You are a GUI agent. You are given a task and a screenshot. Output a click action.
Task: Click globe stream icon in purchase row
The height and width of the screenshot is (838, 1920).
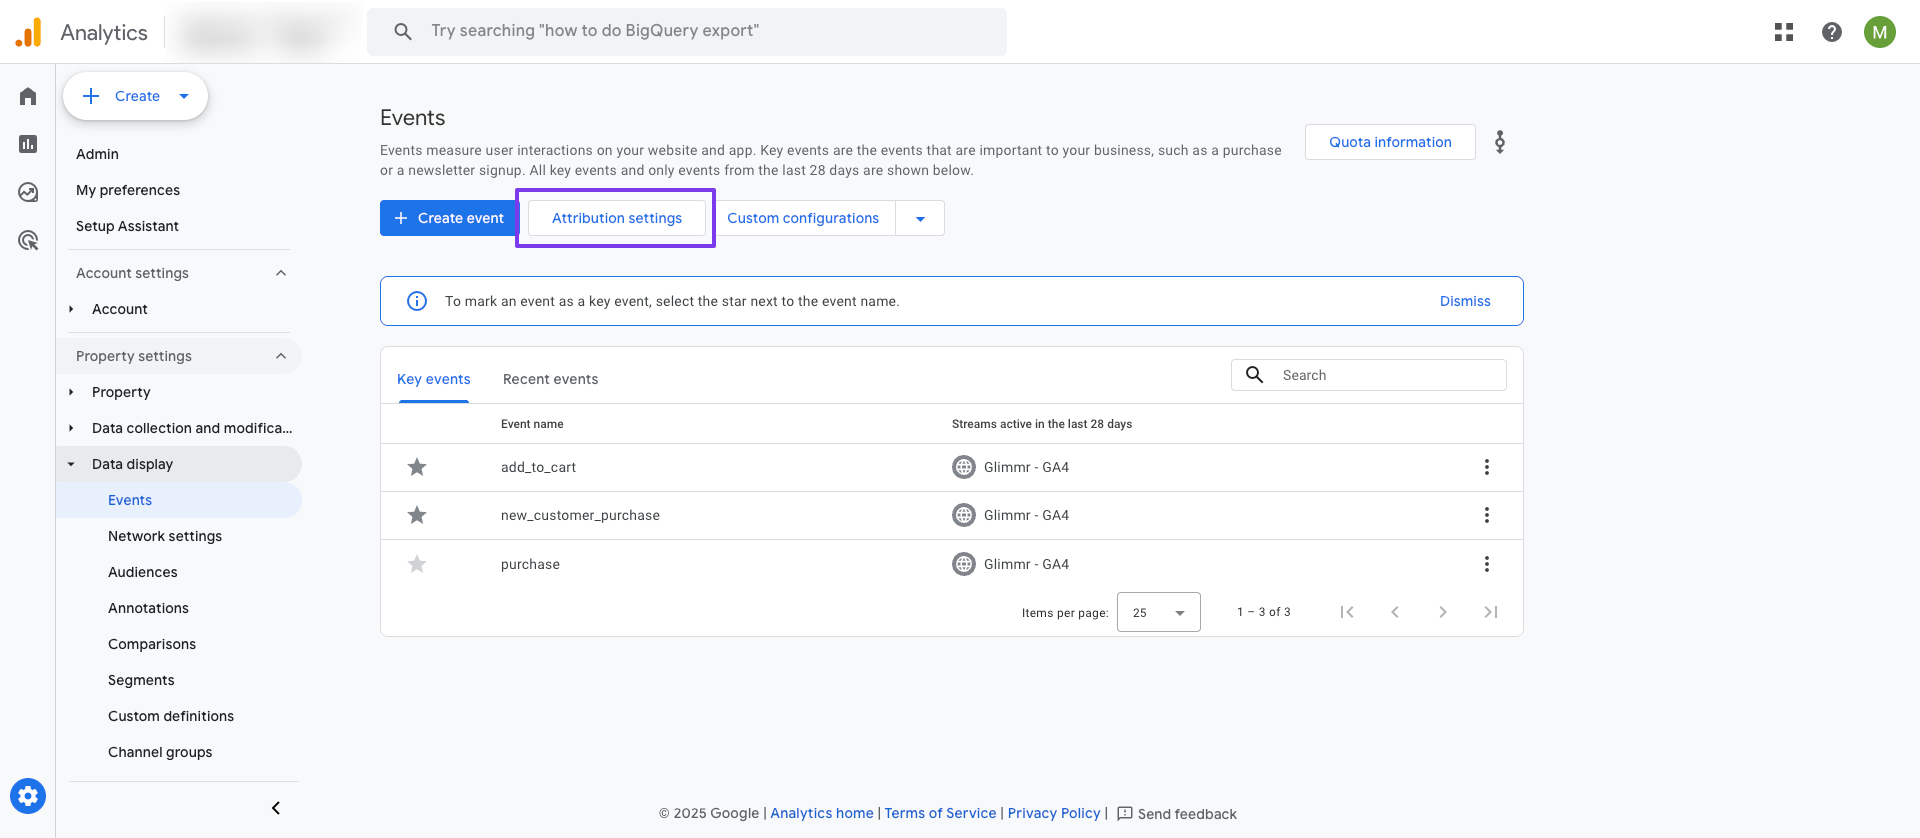pyautogui.click(x=964, y=564)
